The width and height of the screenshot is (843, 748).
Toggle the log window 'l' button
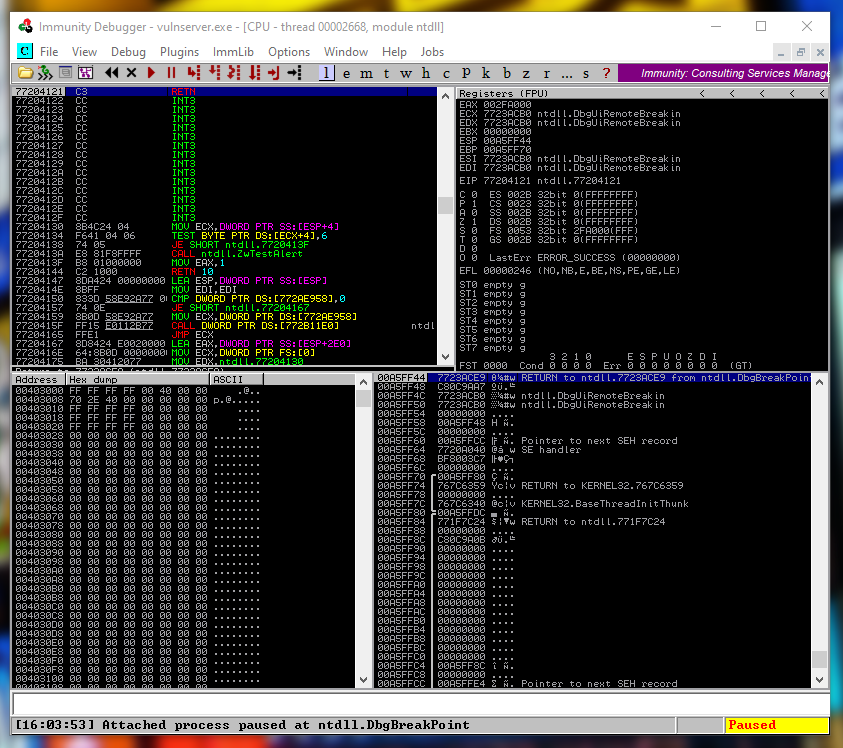(x=326, y=73)
